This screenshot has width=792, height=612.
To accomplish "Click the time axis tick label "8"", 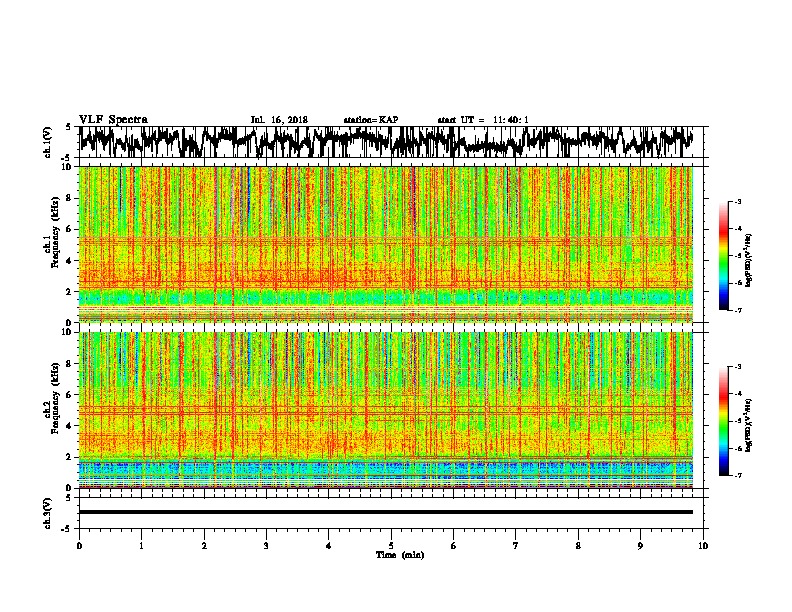I will (578, 546).
